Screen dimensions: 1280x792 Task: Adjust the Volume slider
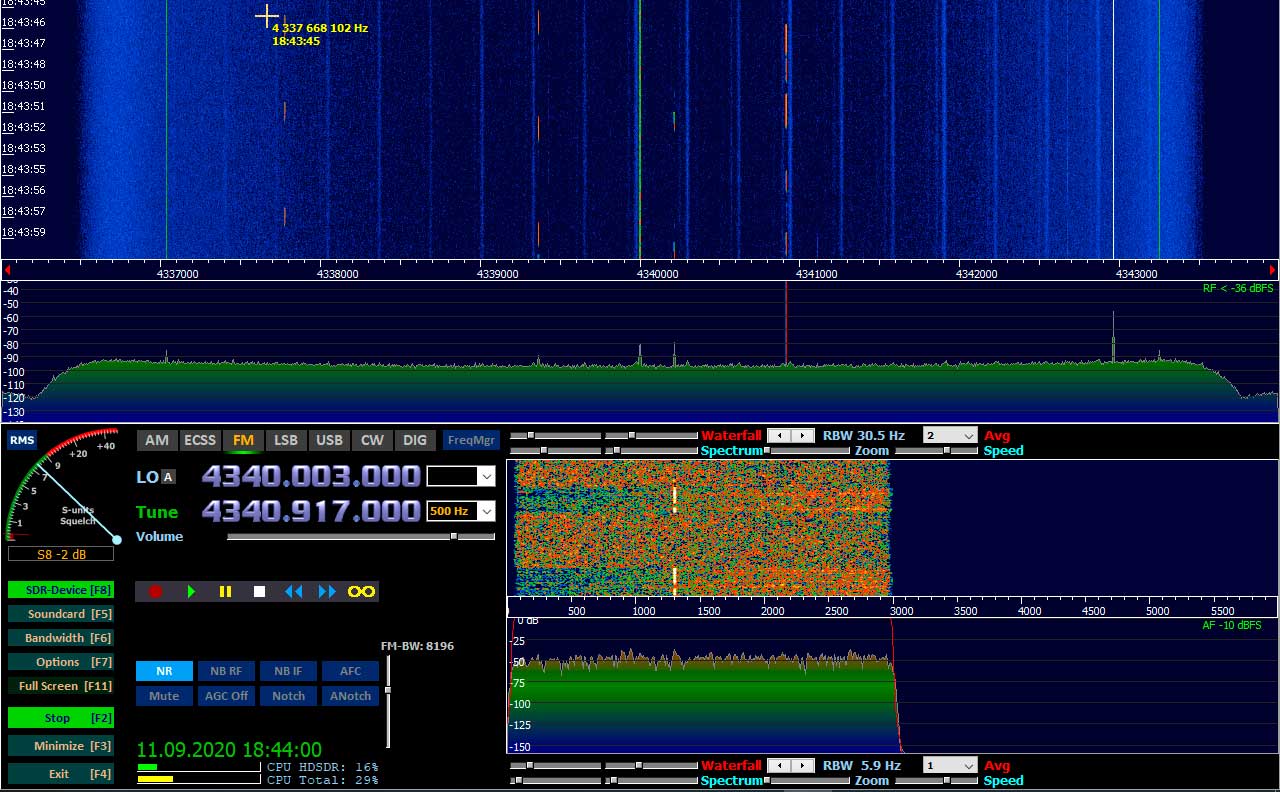[x=360, y=536]
